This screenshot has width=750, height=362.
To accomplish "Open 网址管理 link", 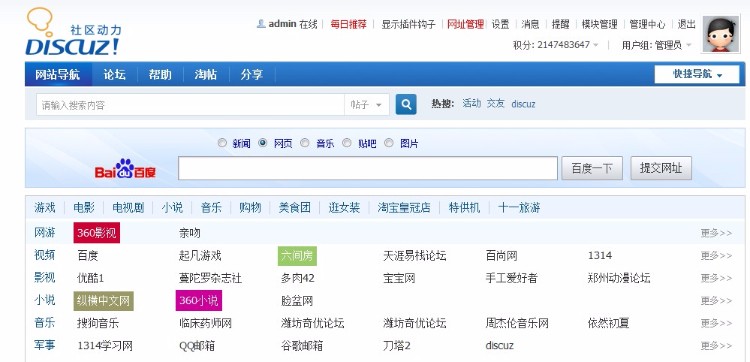I will tap(465, 24).
